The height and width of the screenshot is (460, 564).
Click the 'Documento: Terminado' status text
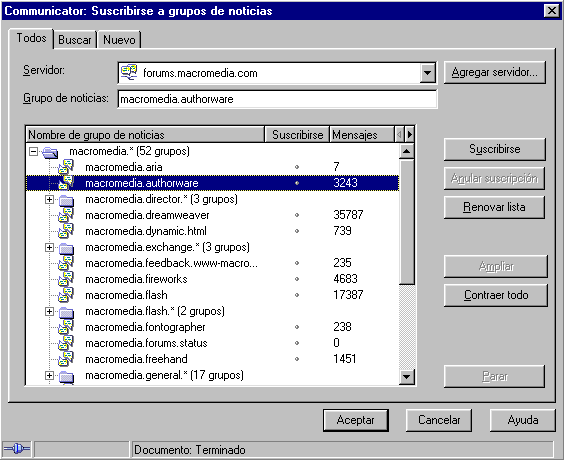[190, 450]
